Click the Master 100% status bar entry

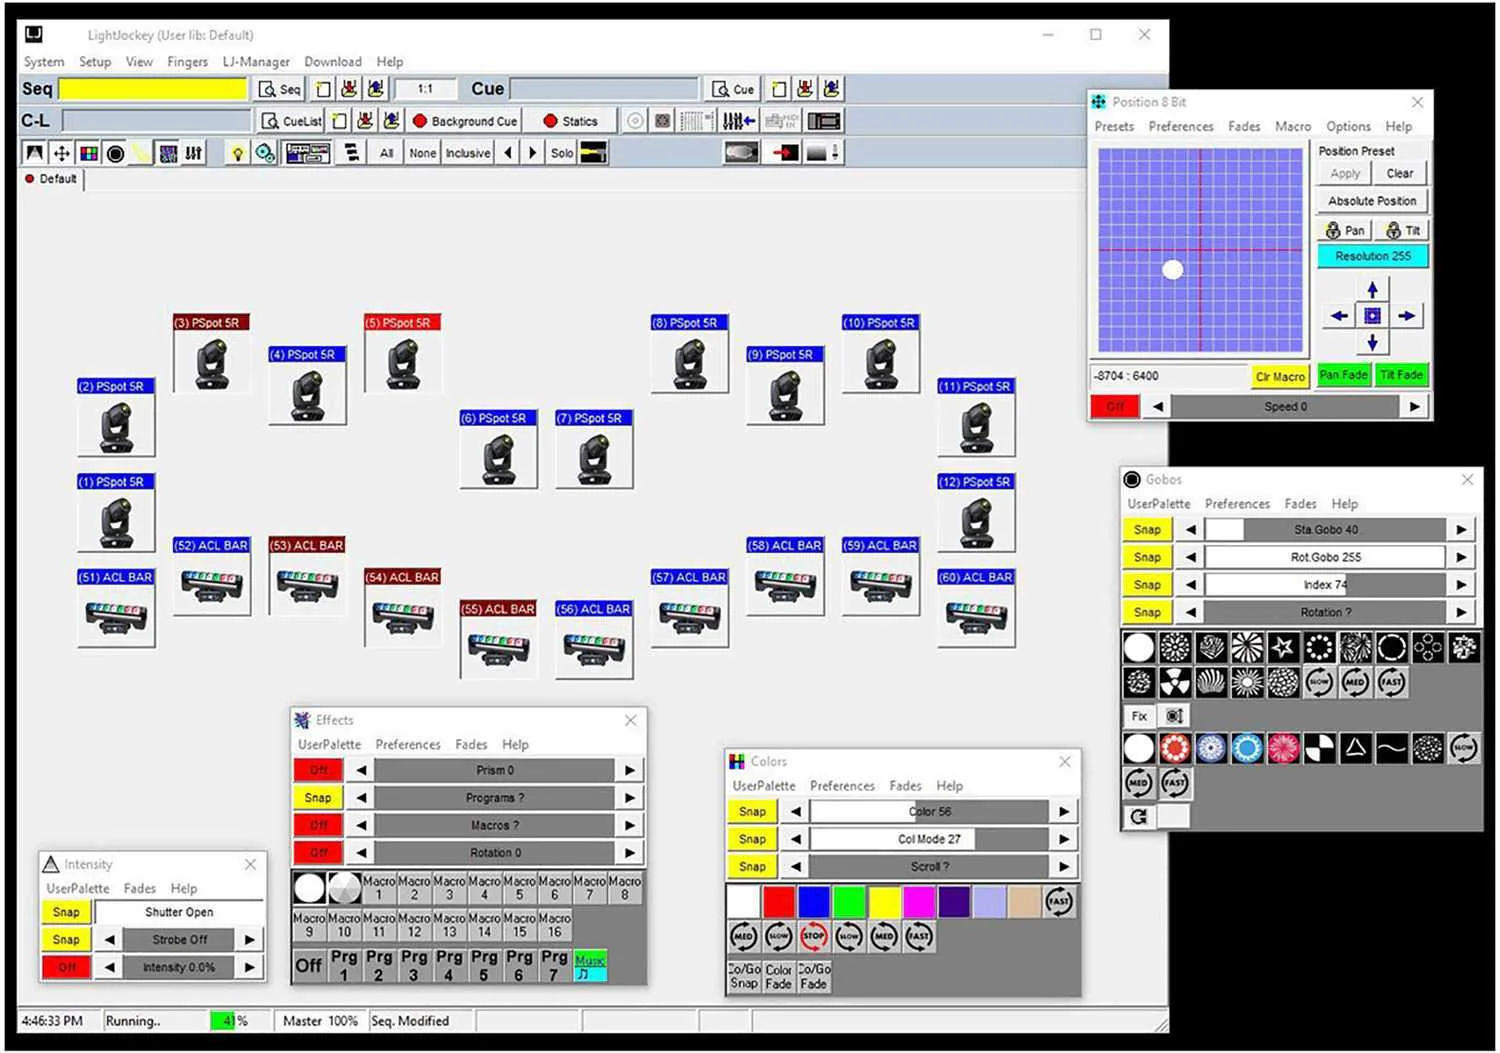320,1021
